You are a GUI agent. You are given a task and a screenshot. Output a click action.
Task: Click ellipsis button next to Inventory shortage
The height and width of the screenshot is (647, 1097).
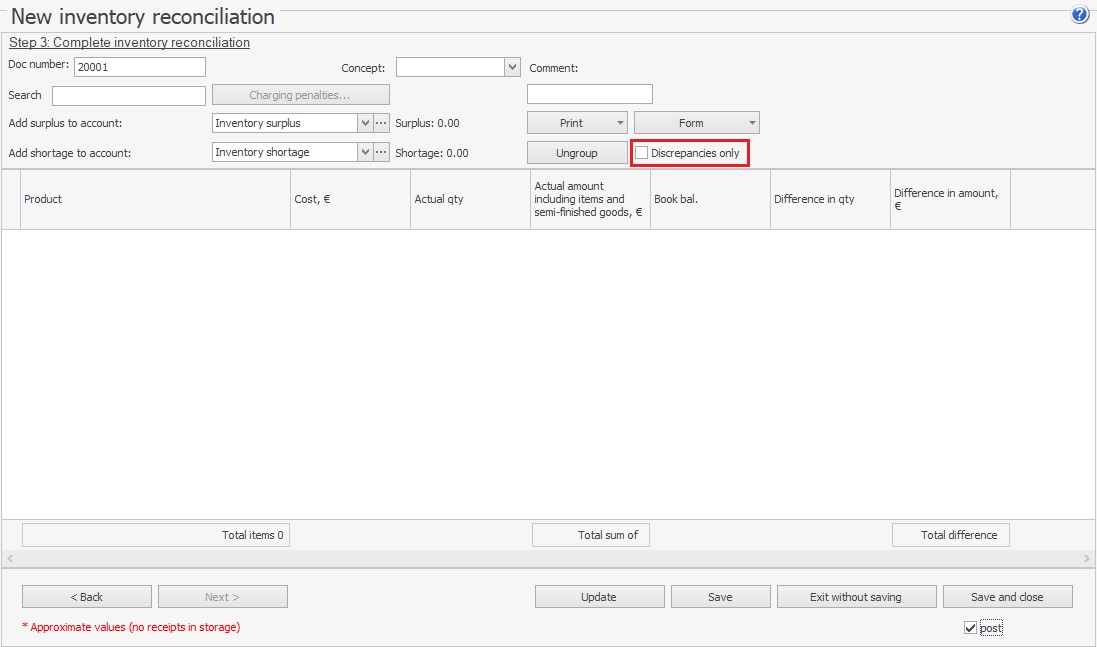pyautogui.click(x=381, y=152)
